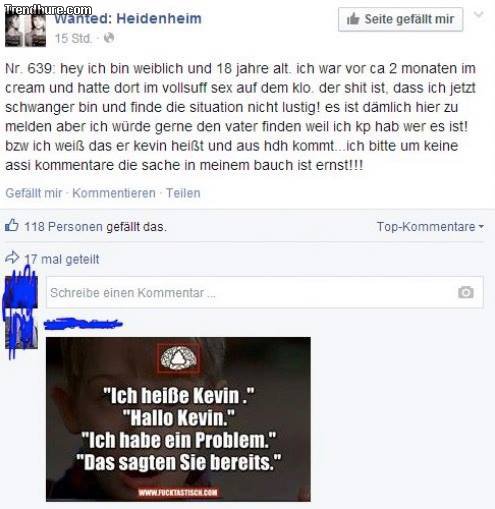Open the post options chevron at top right
Viewport: 495px width, 509px height.
pyautogui.click(x=479, y=15)
